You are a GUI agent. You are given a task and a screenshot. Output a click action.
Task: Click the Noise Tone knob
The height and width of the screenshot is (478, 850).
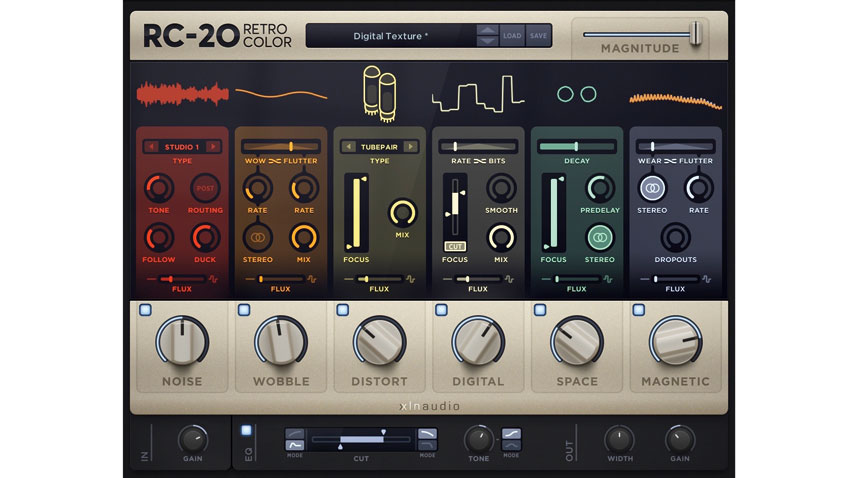pos(159,188)
